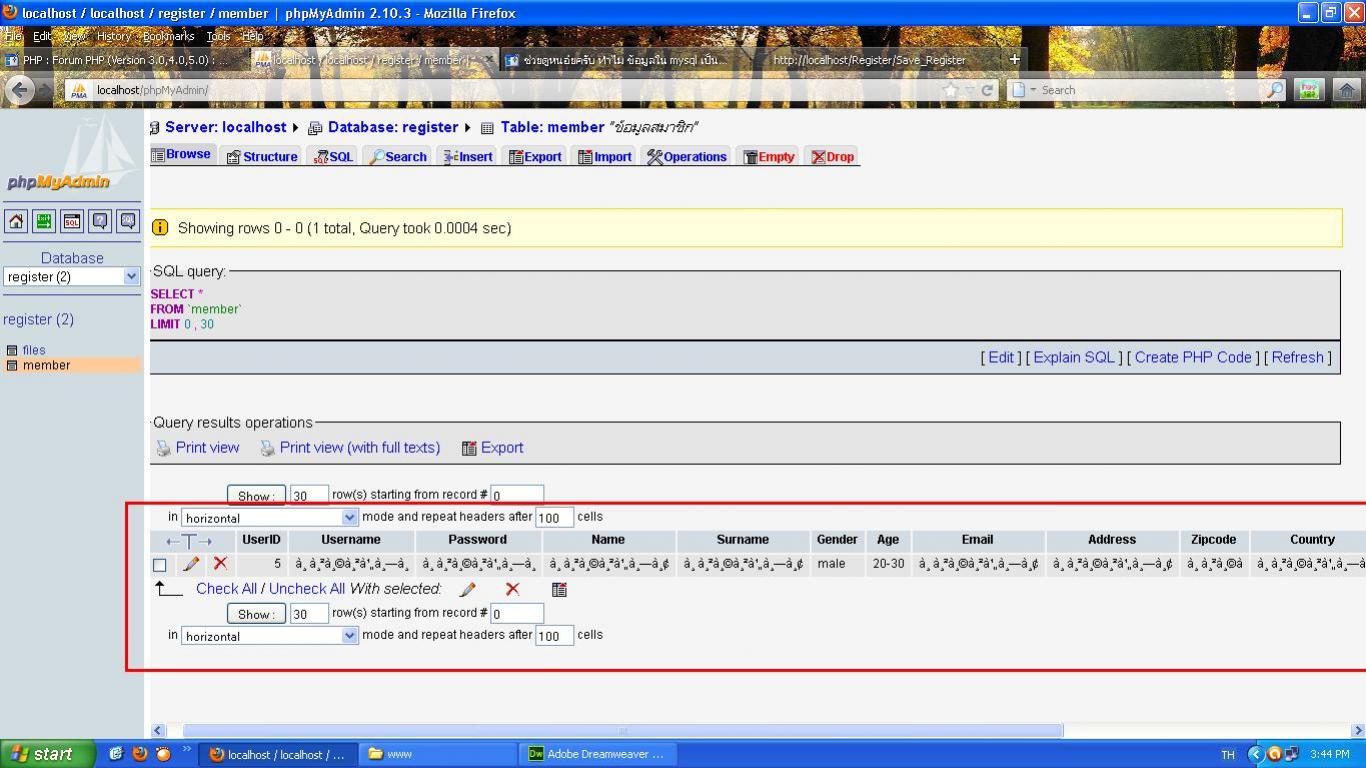Click the Drop table tab
1366x768 pixels.
pos(833,157)
